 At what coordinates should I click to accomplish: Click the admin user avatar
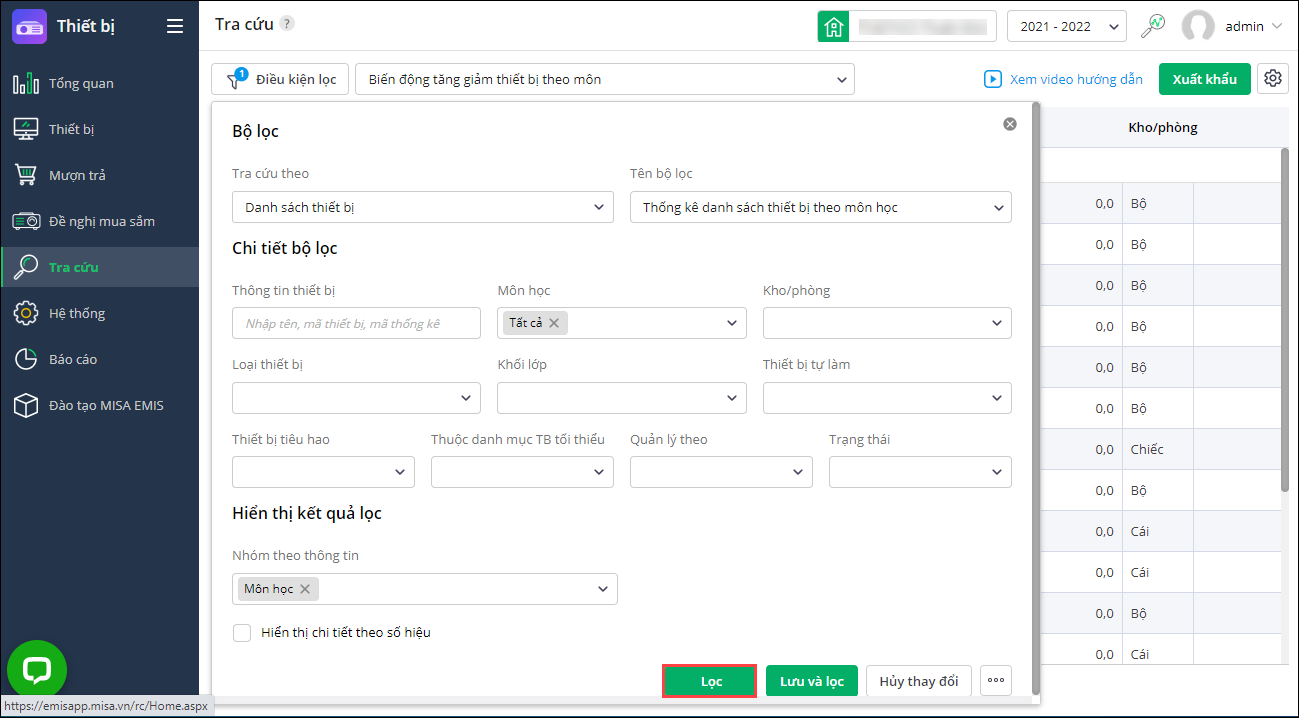(x=1198, y=26)
